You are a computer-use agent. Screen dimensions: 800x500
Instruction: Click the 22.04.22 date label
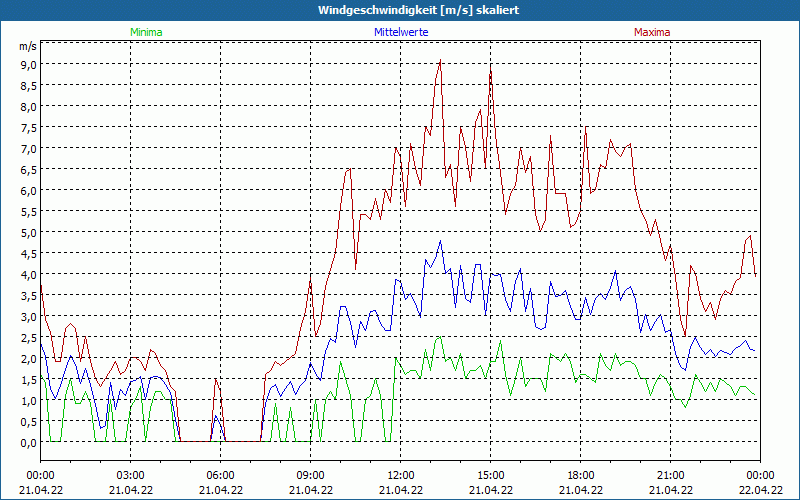761,490
